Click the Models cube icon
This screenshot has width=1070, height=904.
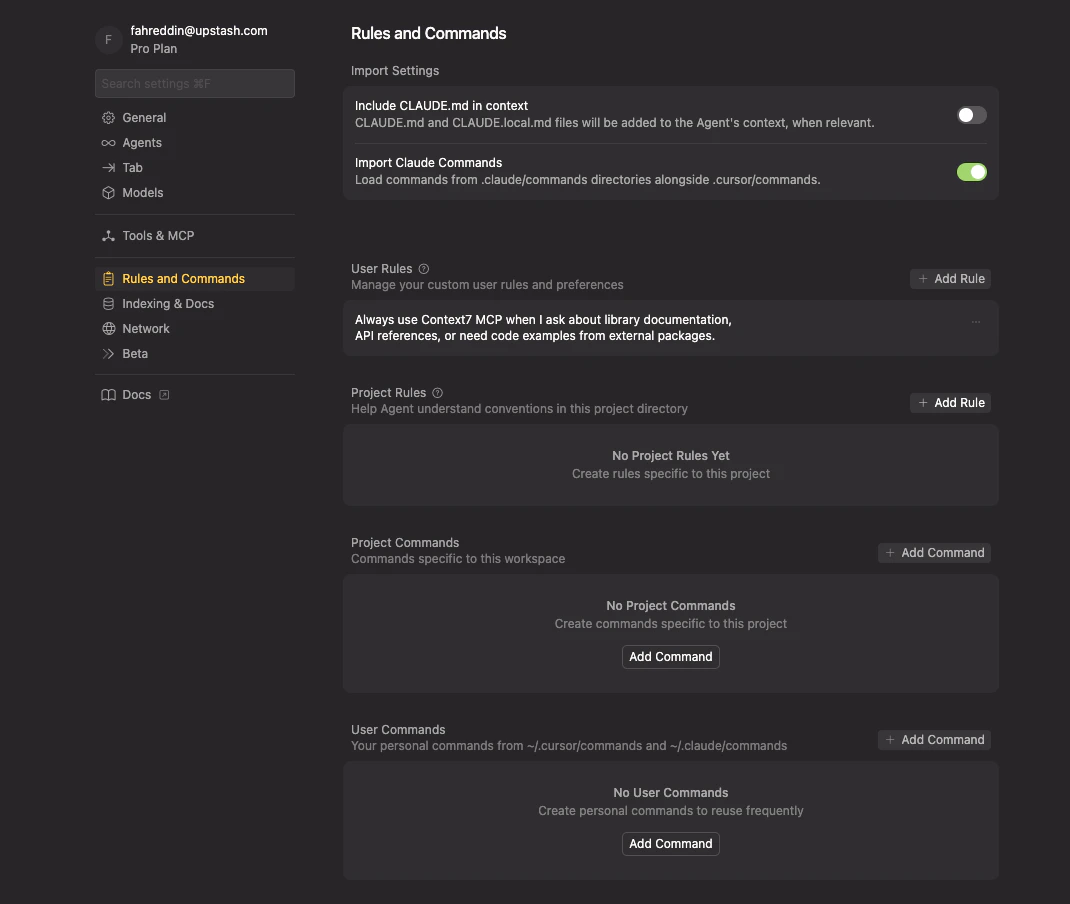tap(108, 192)
